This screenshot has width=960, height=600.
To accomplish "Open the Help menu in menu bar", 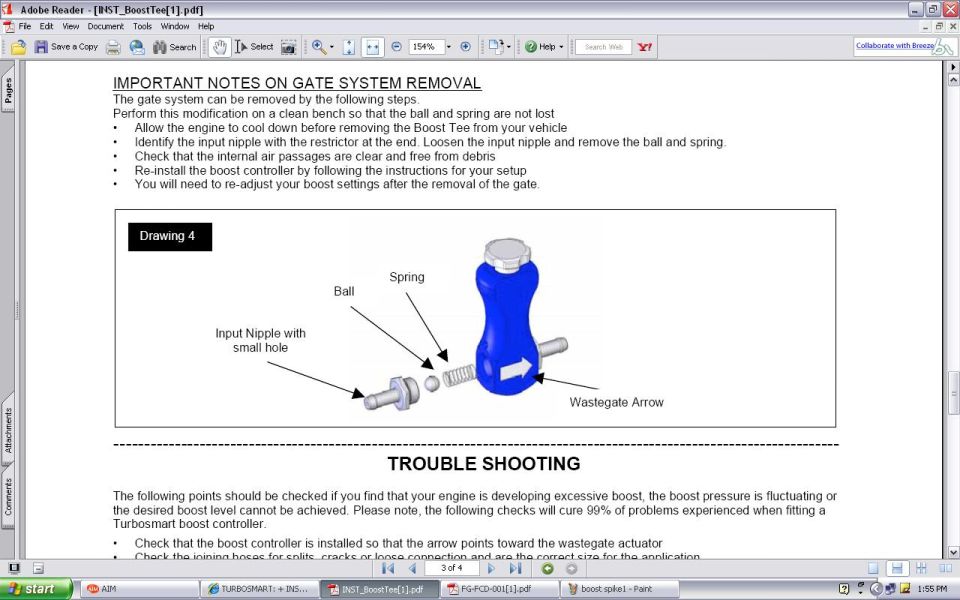I will [206, 26].
